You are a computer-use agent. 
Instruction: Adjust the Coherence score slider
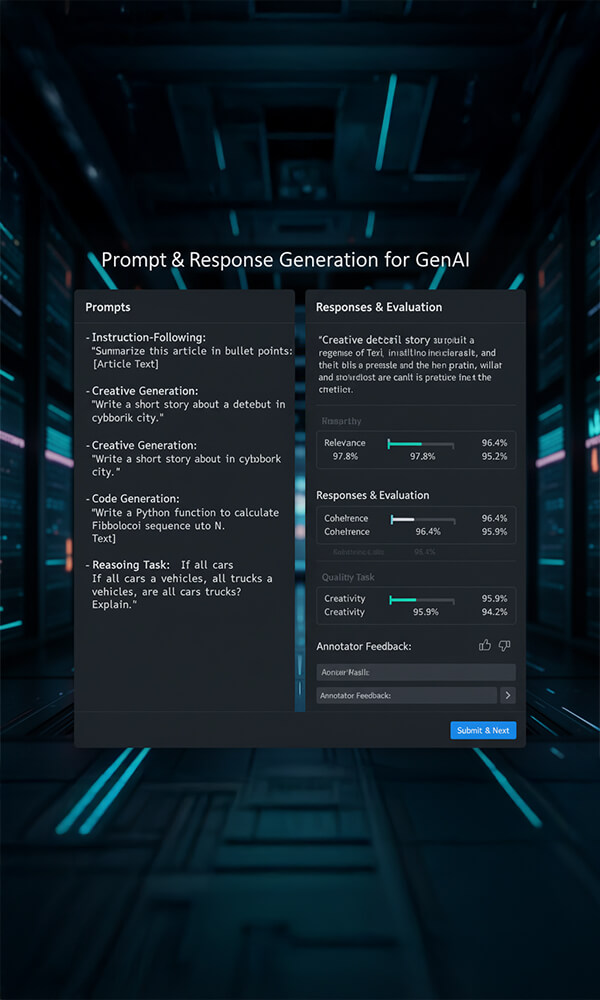420,519
